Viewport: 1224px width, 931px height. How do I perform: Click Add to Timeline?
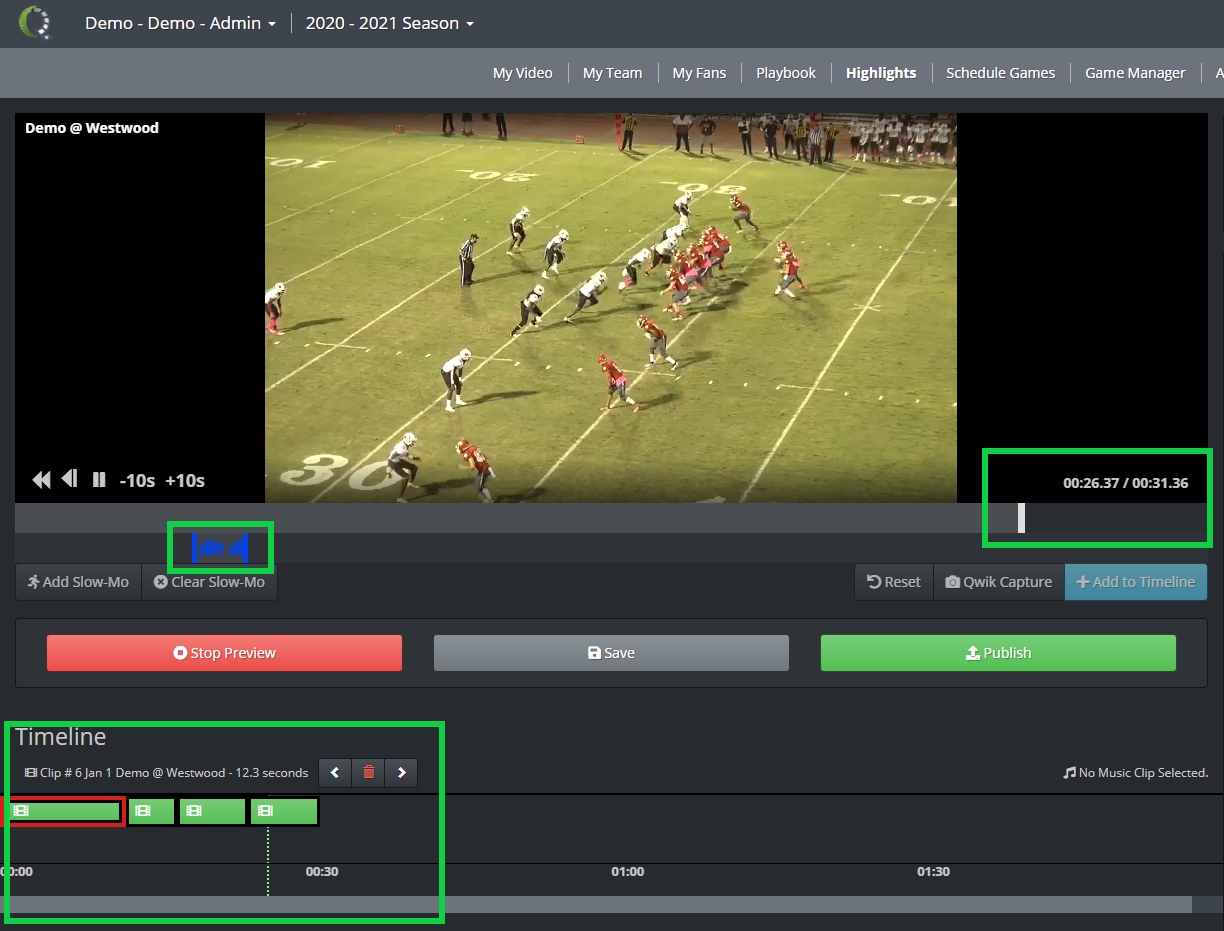coord(1136,581)
